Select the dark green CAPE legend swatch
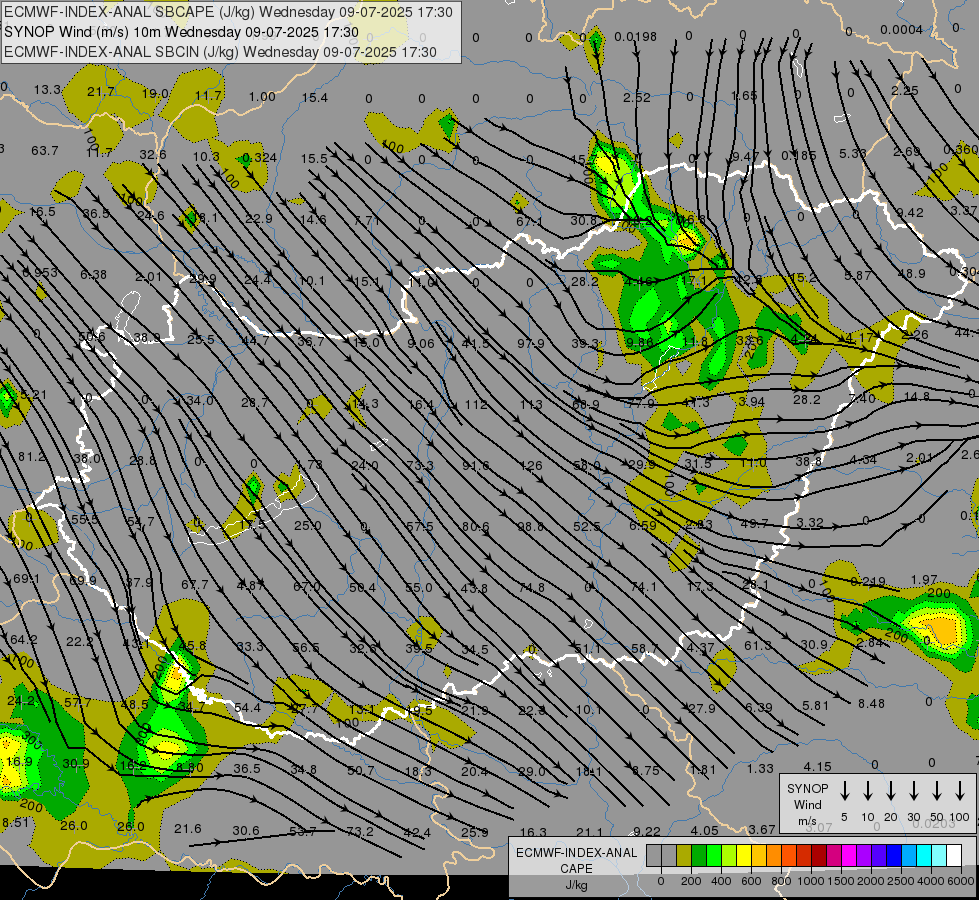This screenshot has height=900, width=979. pos(699,856)
